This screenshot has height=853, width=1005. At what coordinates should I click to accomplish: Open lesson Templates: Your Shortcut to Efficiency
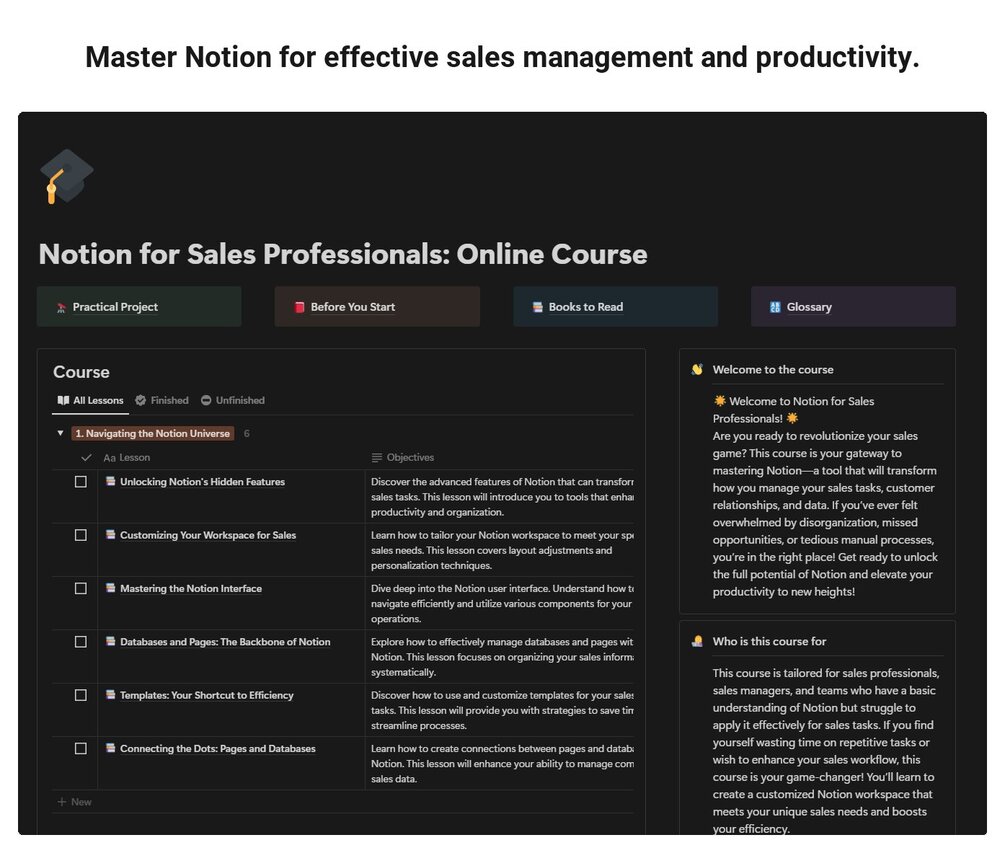[206, 695]
